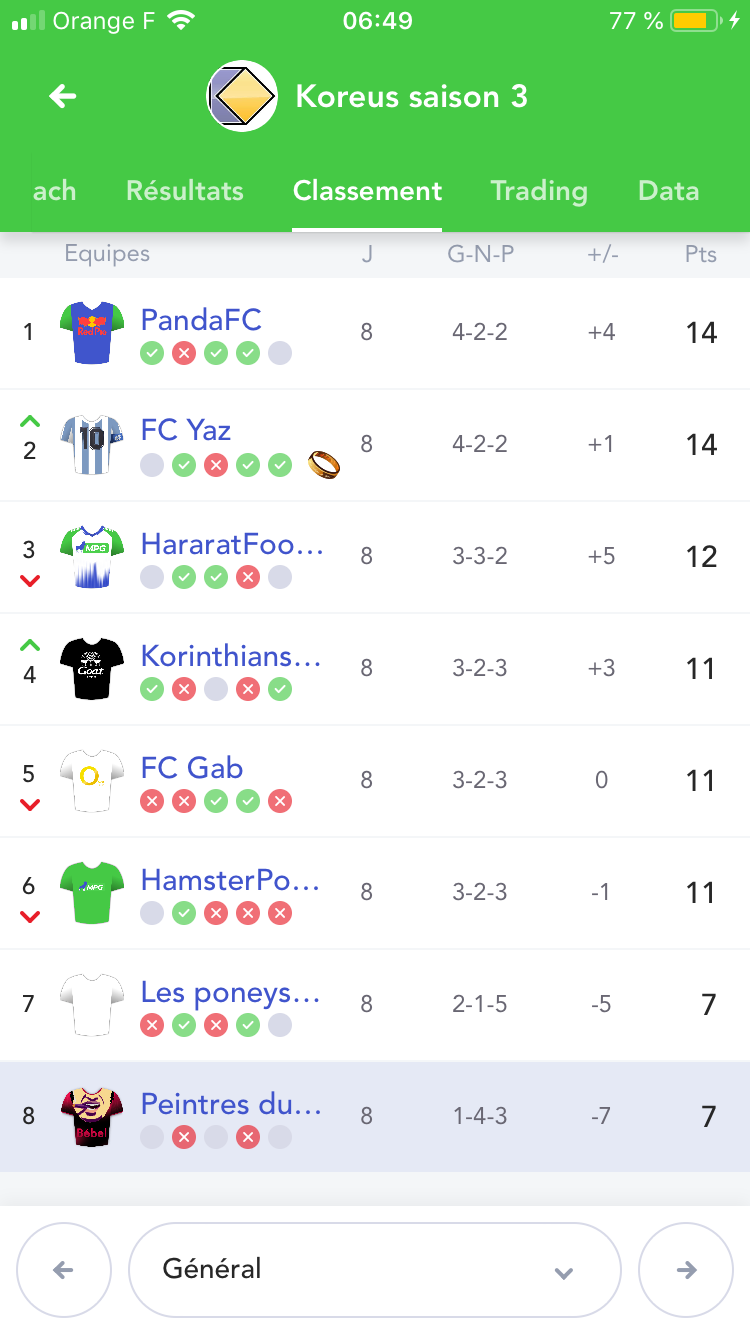Go to the previous ranking with left arrow
Image resolution: width=750 pixels, height=1334 pixels.
point(63,1269)
